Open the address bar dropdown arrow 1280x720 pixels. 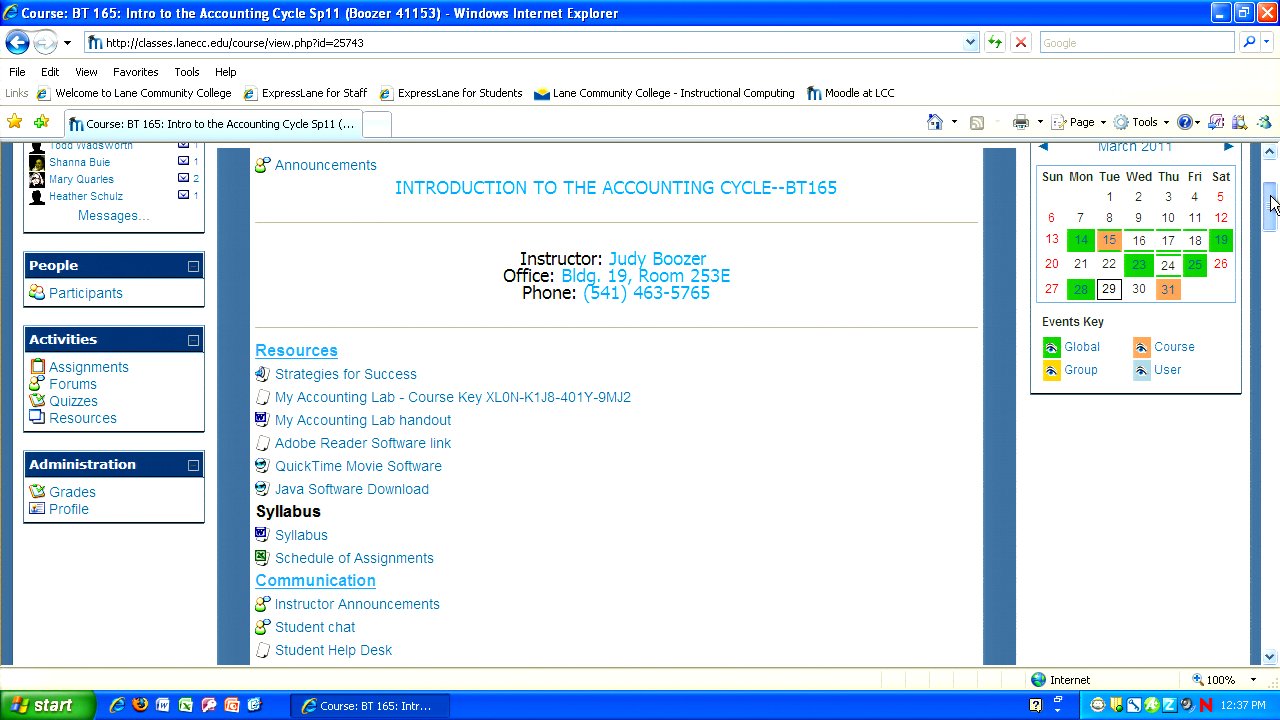[x=970, y=43]
